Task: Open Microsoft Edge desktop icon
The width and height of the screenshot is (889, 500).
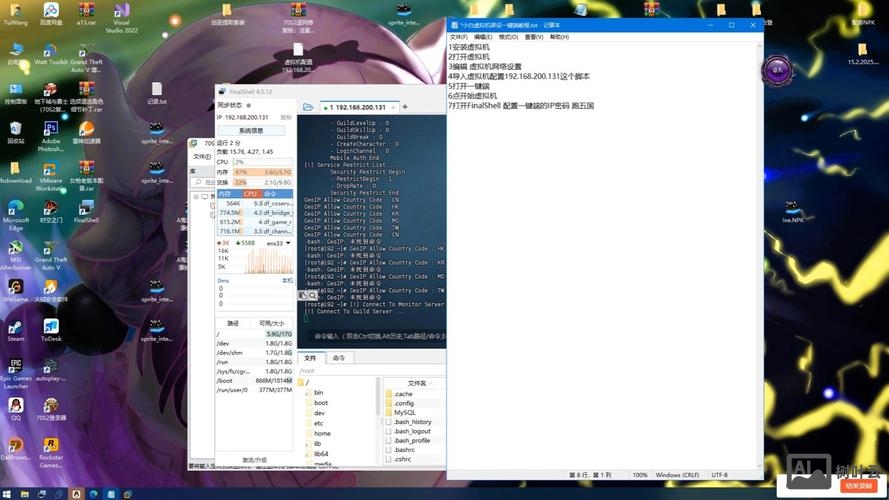Action: click(16, 211)
